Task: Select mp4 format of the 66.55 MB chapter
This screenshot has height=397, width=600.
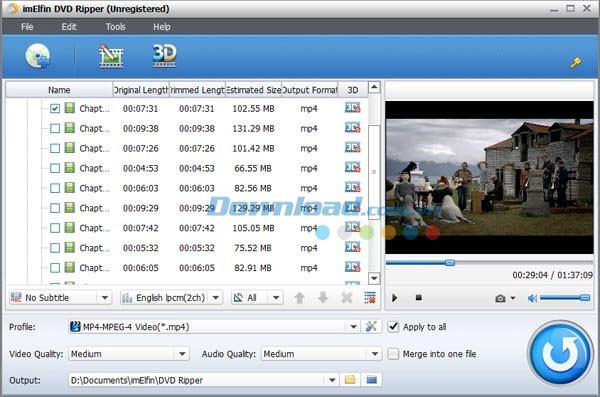Action: (x=309, y=168)
